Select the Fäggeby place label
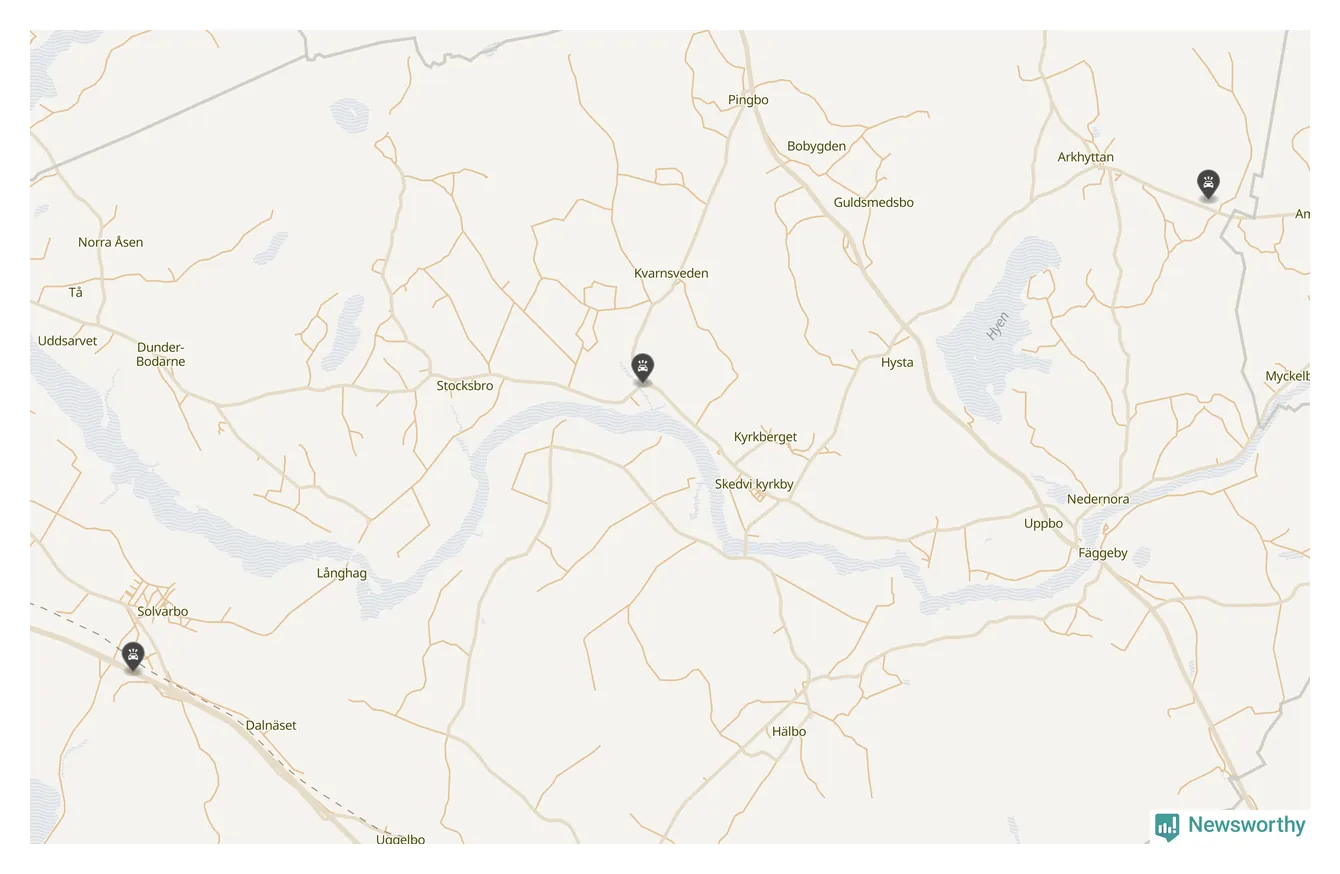 1103,553
